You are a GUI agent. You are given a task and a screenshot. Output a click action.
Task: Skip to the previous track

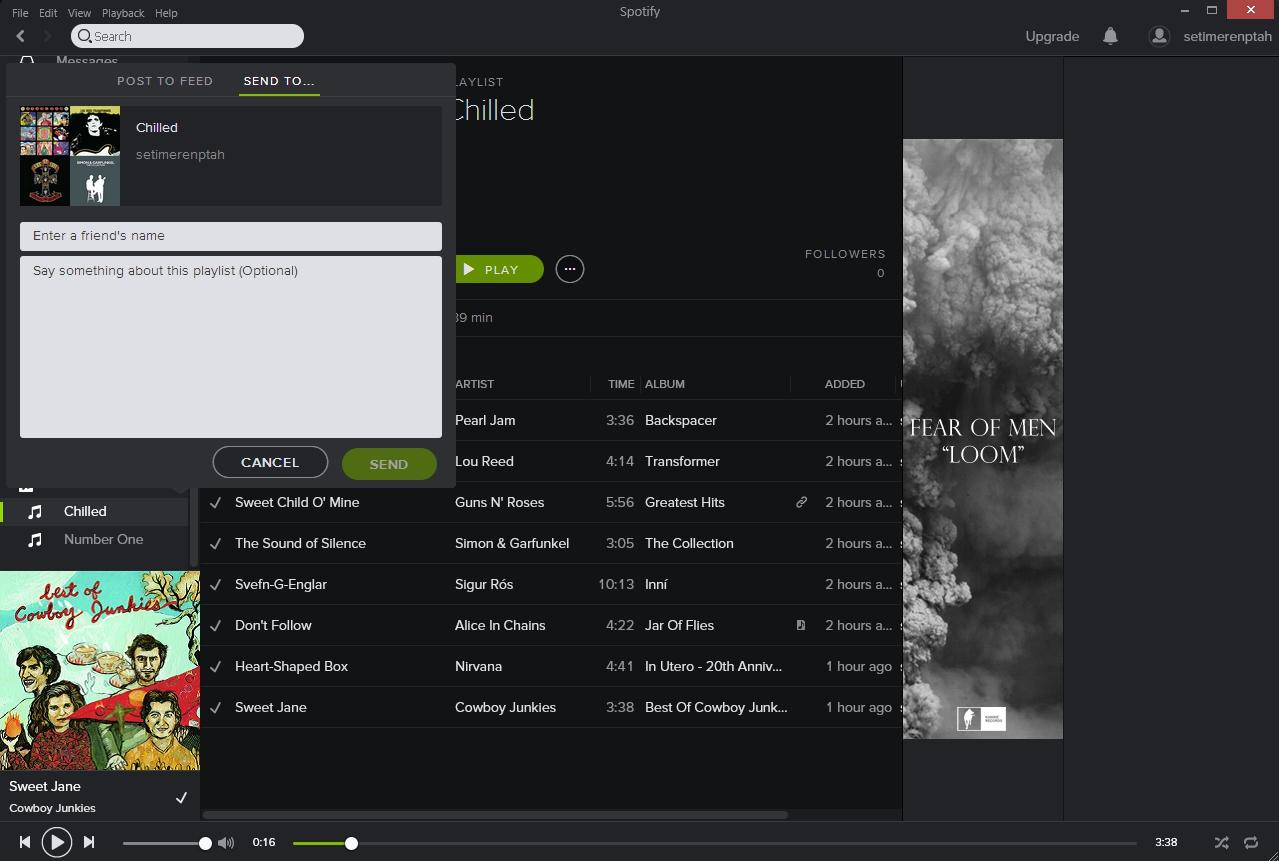(25, 843)
